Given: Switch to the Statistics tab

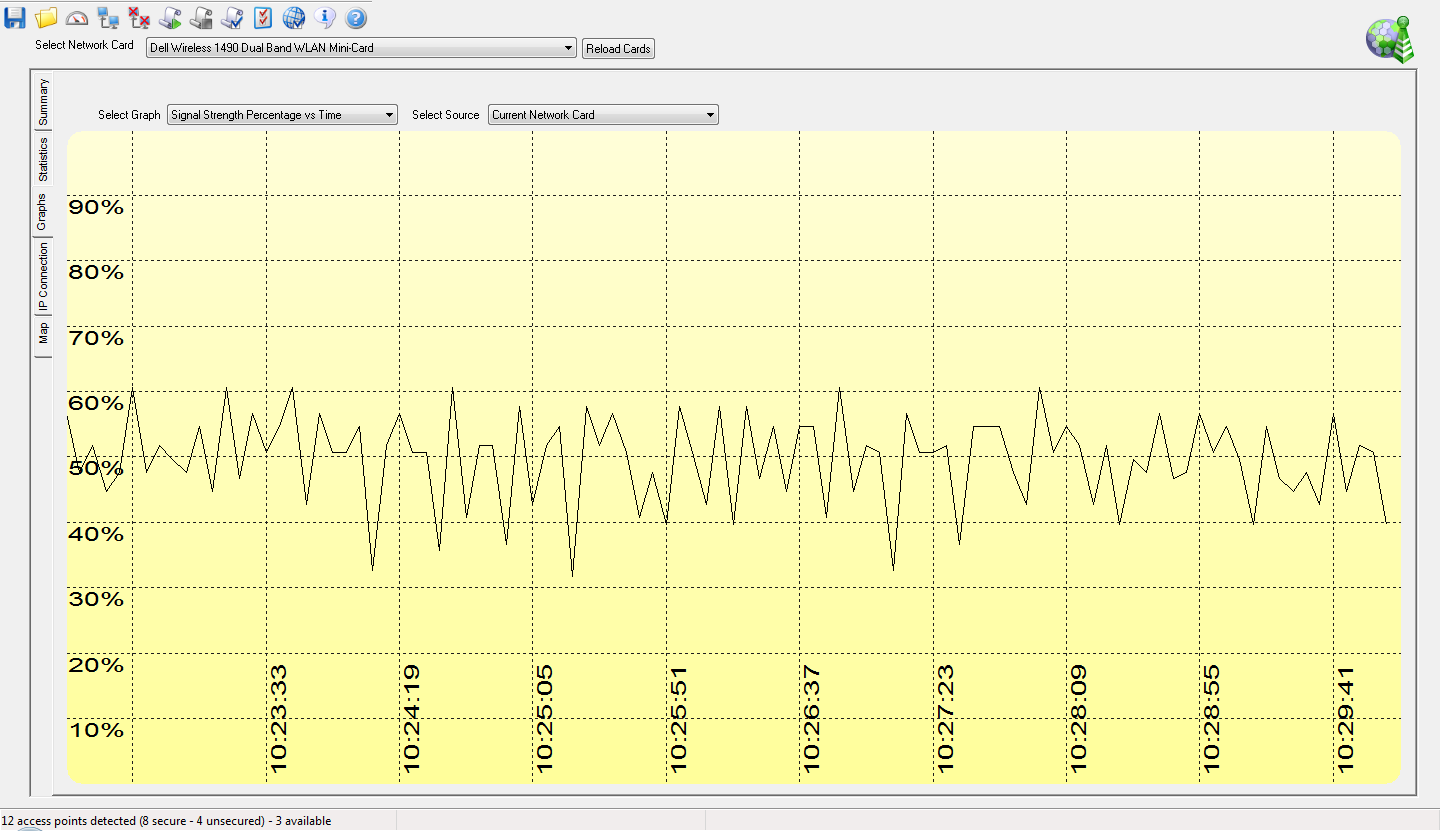Looking at the screenshot, I should click(43, 160).
